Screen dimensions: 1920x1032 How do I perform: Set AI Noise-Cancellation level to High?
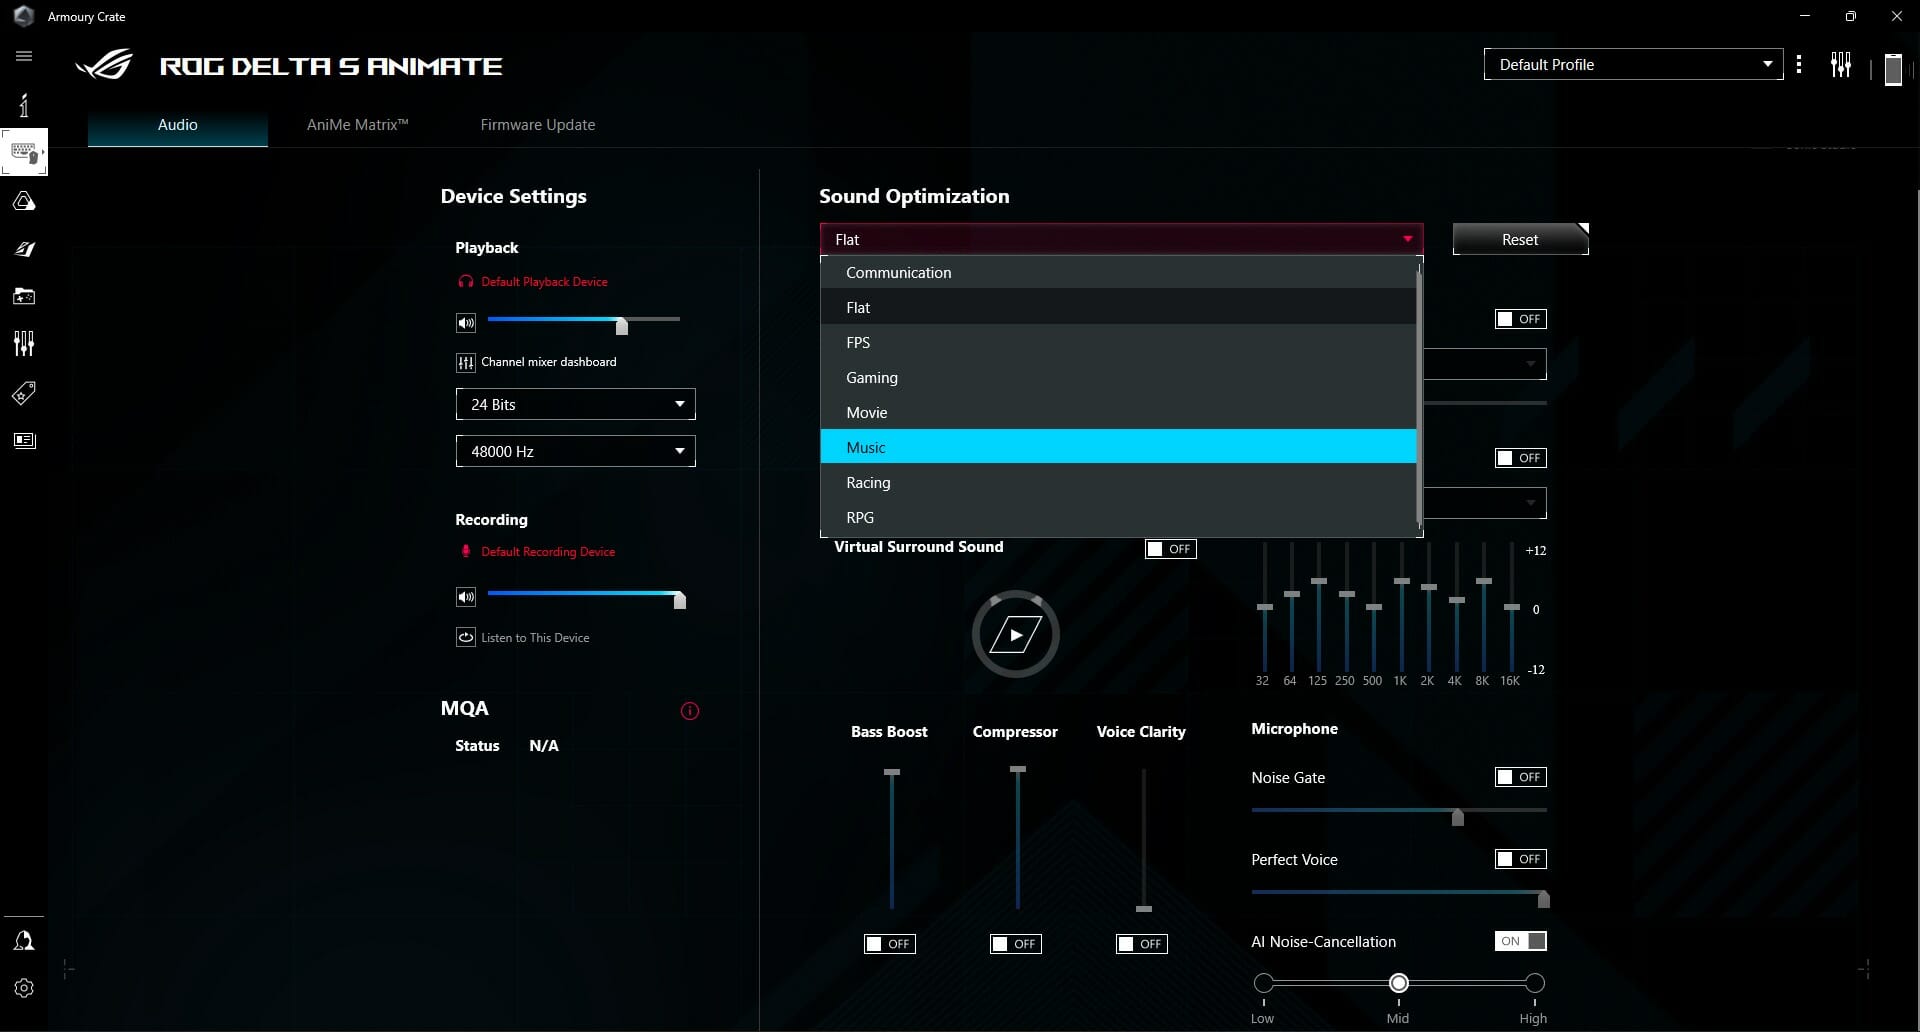point(1535,983)
